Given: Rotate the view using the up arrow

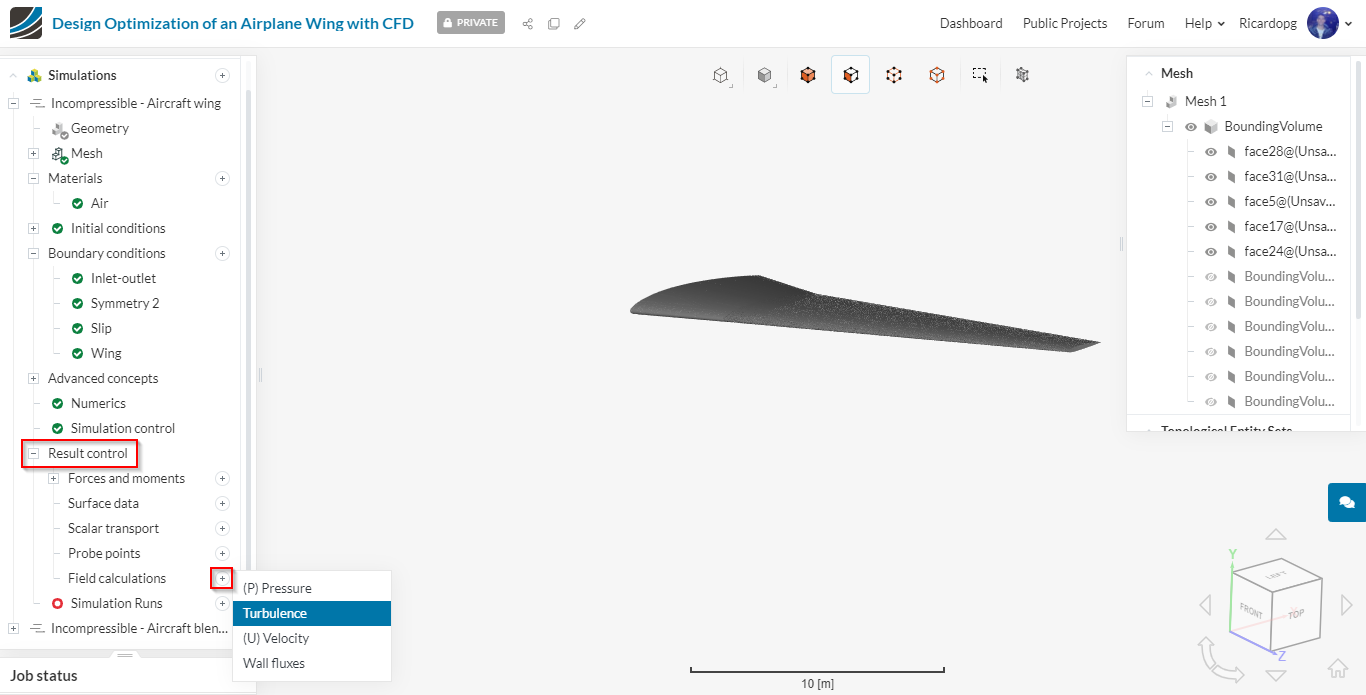Looking at the screenshot, I should 1276,535.
